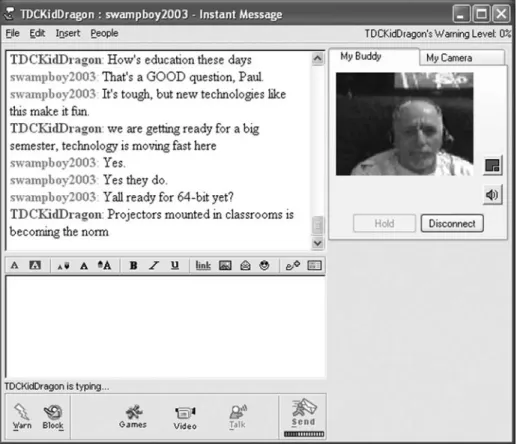Viewport: 517px width, 444px height.
Task: Decrease font size with the small A icon
Action: click(63, 266)
